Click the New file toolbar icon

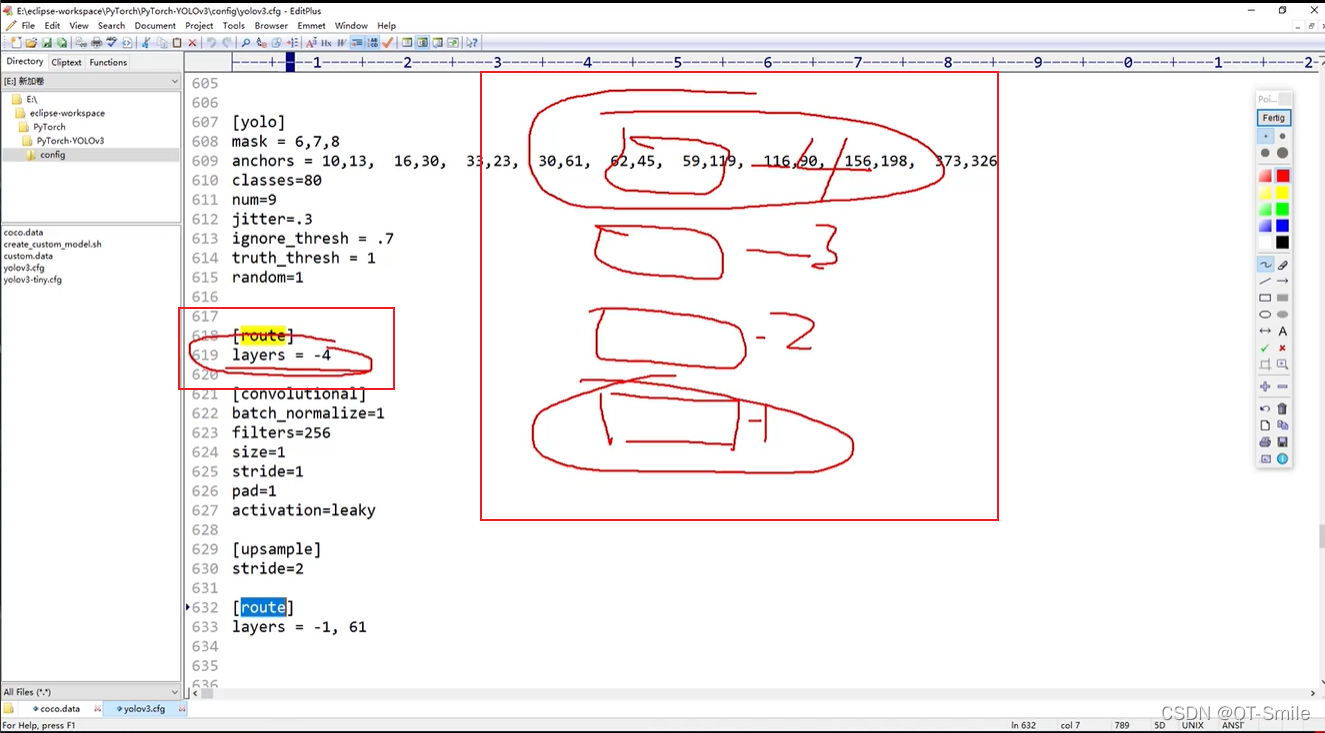tap(15, 43)
